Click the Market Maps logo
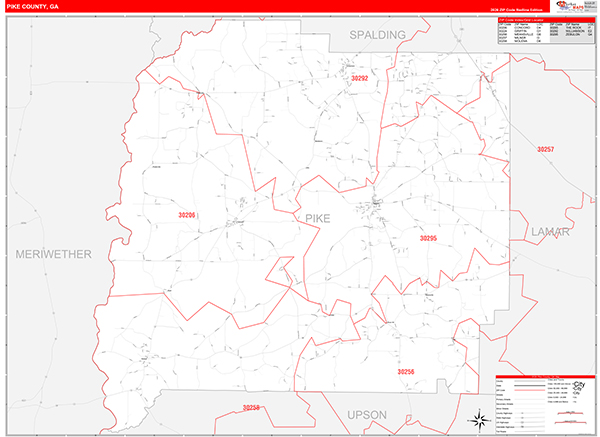The height and width of the screenshot is (437, 600). (570, 6)
